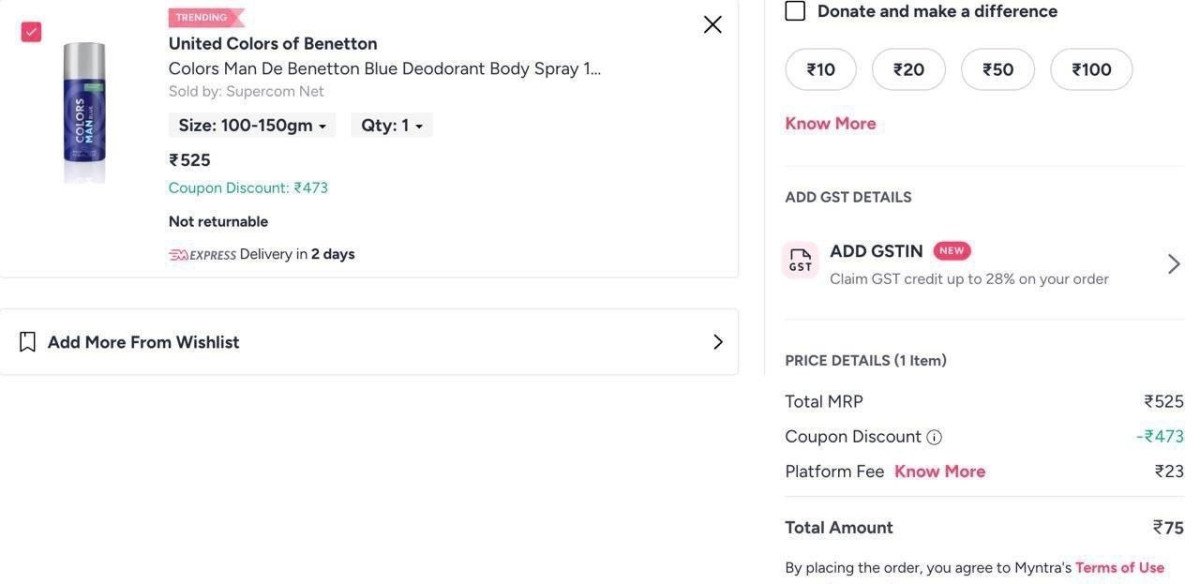Select the ₹10 donation option
The image size is (1200, 584).
pos(820,69)
